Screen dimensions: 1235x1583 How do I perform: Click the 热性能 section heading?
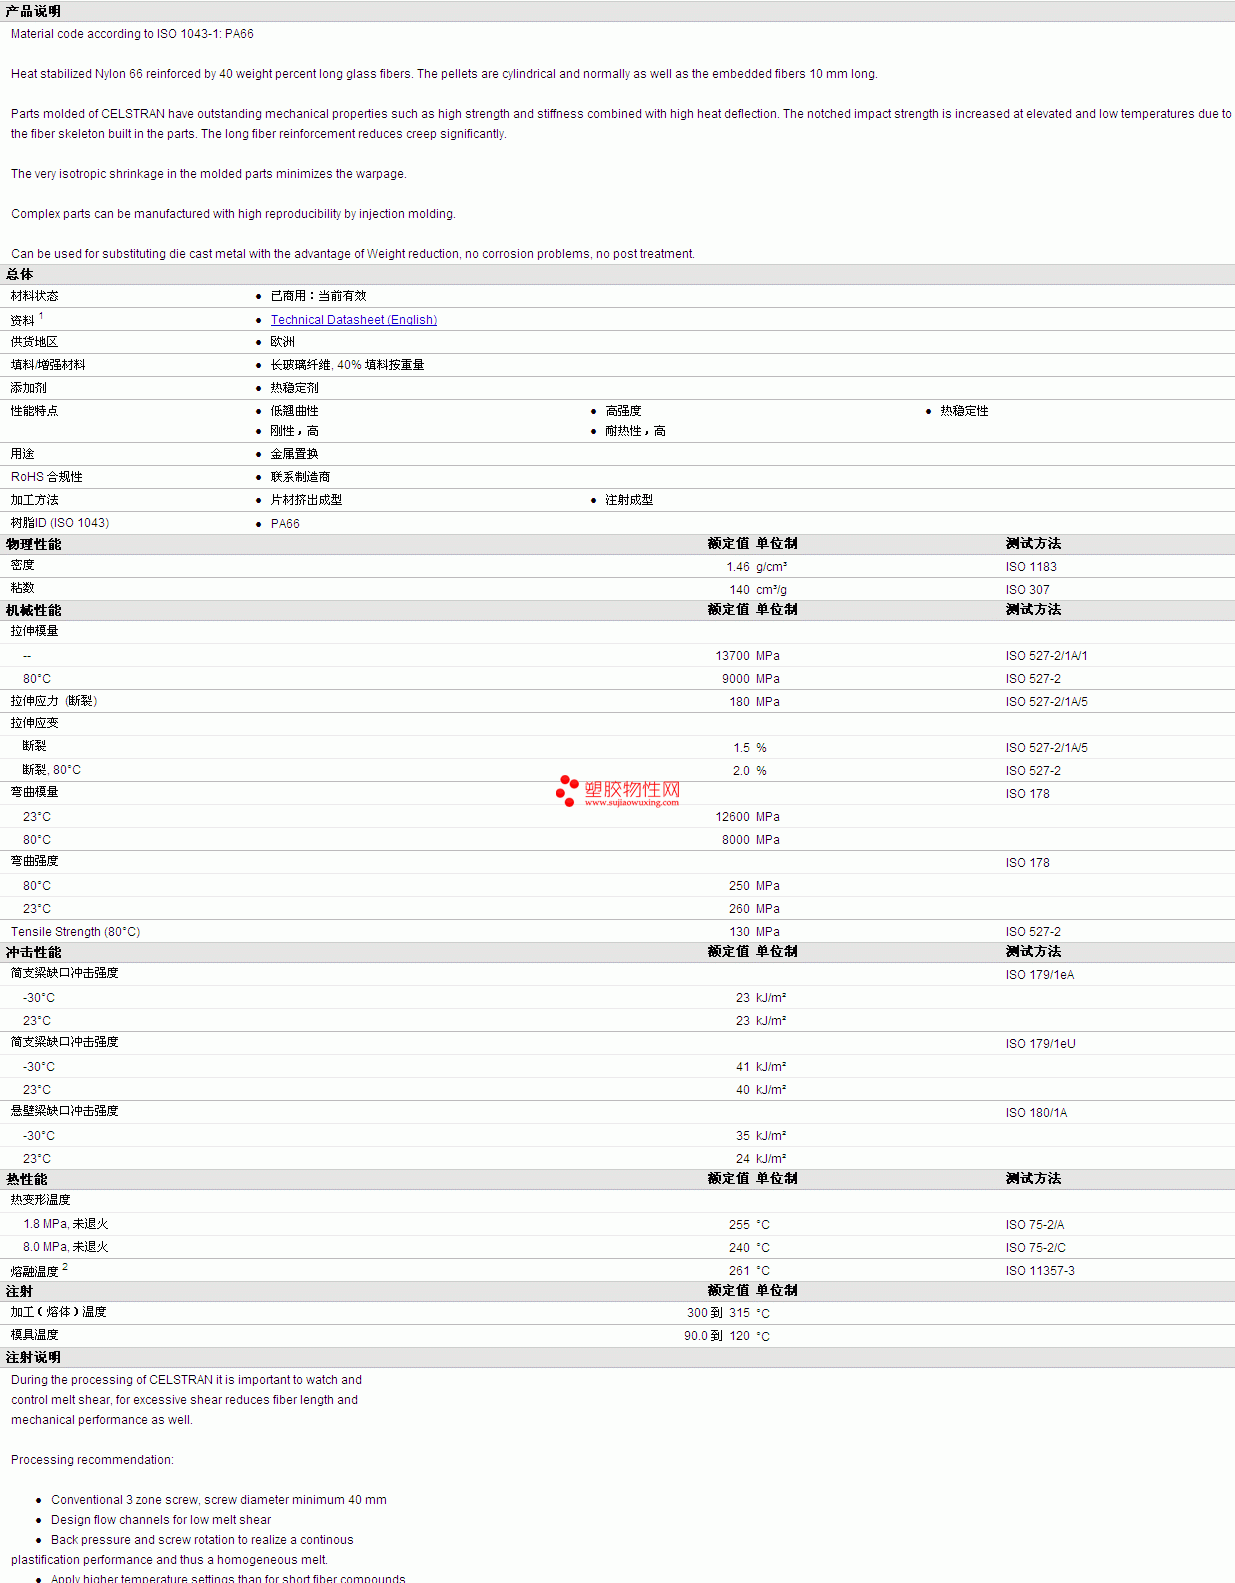27,1179
